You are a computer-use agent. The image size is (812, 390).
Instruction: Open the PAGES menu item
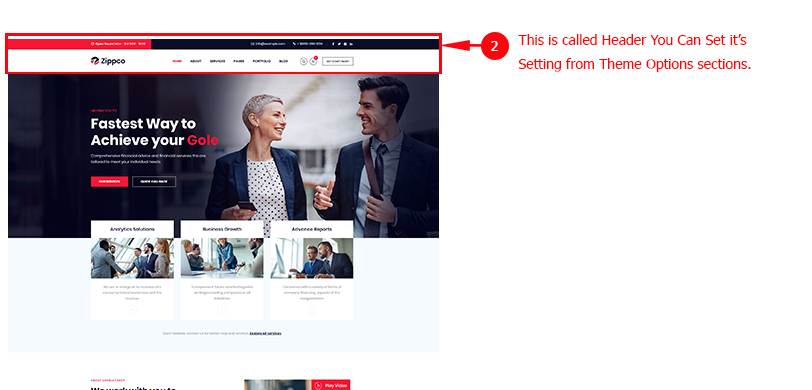(239, 61)
